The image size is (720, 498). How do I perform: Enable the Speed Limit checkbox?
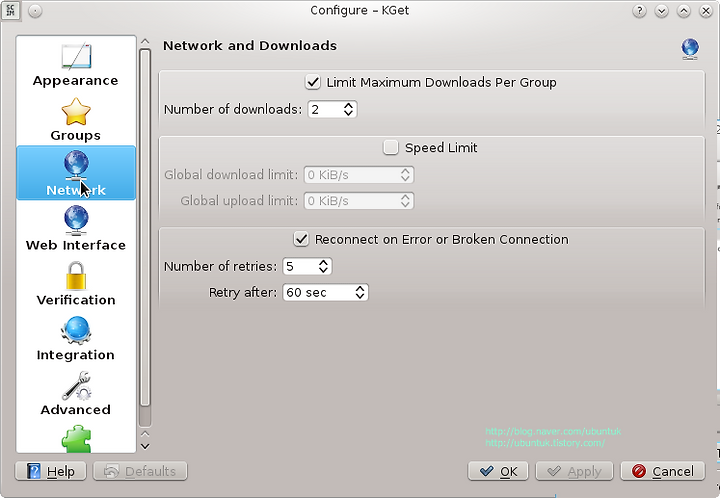pyautogui.click(x=391, y=148)
